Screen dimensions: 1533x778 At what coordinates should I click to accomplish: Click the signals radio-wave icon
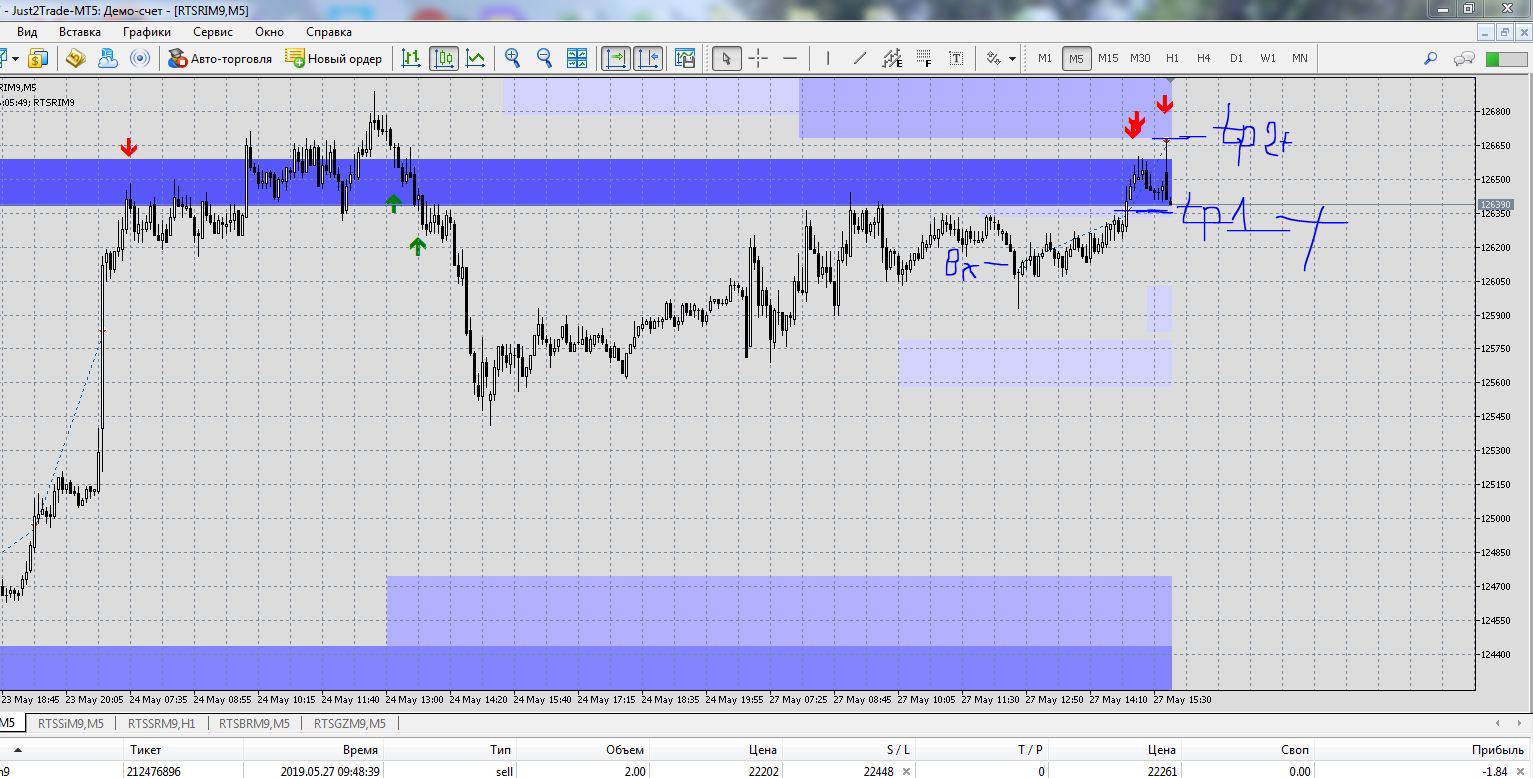point(140,58)
